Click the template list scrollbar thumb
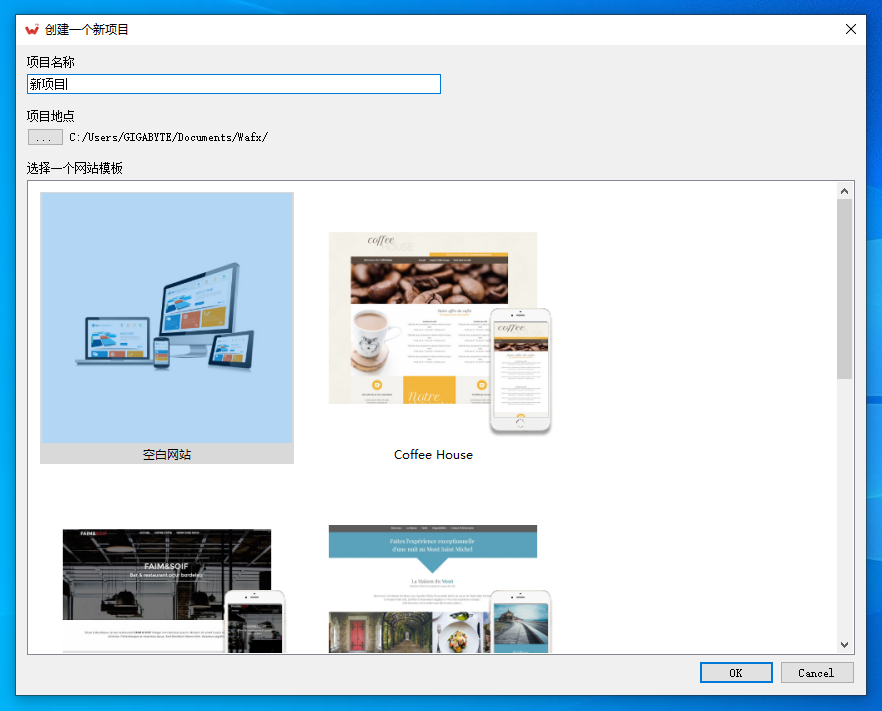882x711 pixels. click(x=845, y=288)
